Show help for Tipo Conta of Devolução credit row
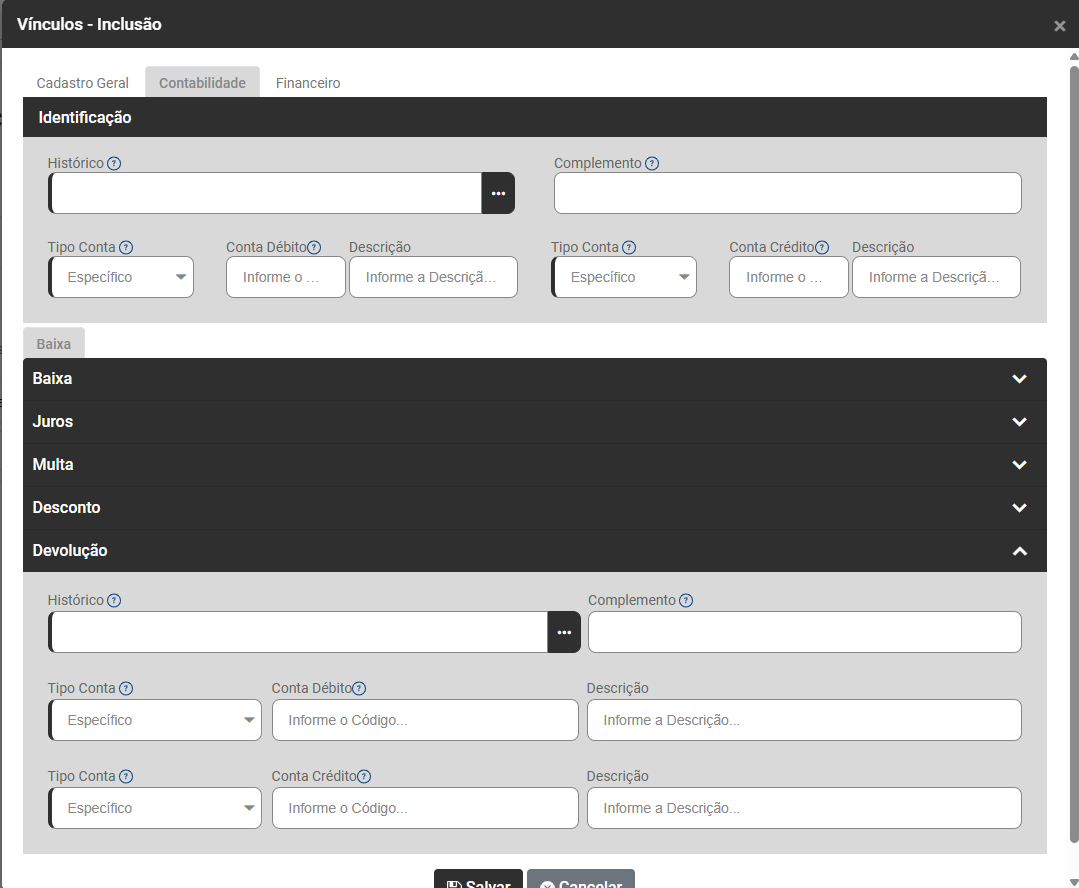The height and width of the screenshot is (888, 1079). 126,776
